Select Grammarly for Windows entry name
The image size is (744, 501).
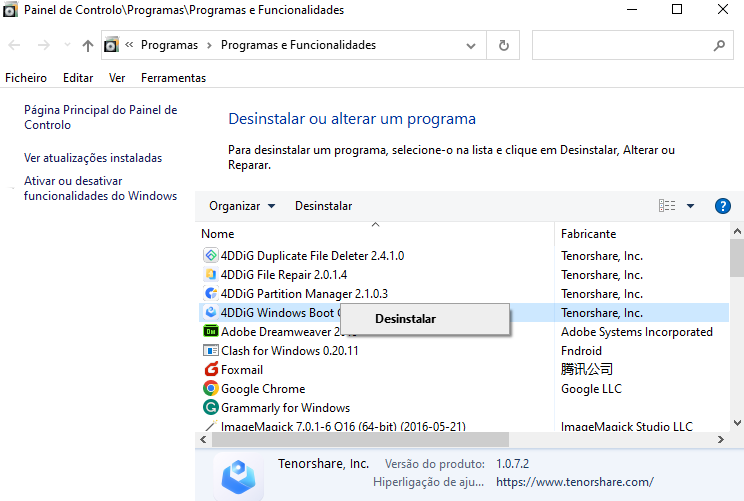pos(285,408)
